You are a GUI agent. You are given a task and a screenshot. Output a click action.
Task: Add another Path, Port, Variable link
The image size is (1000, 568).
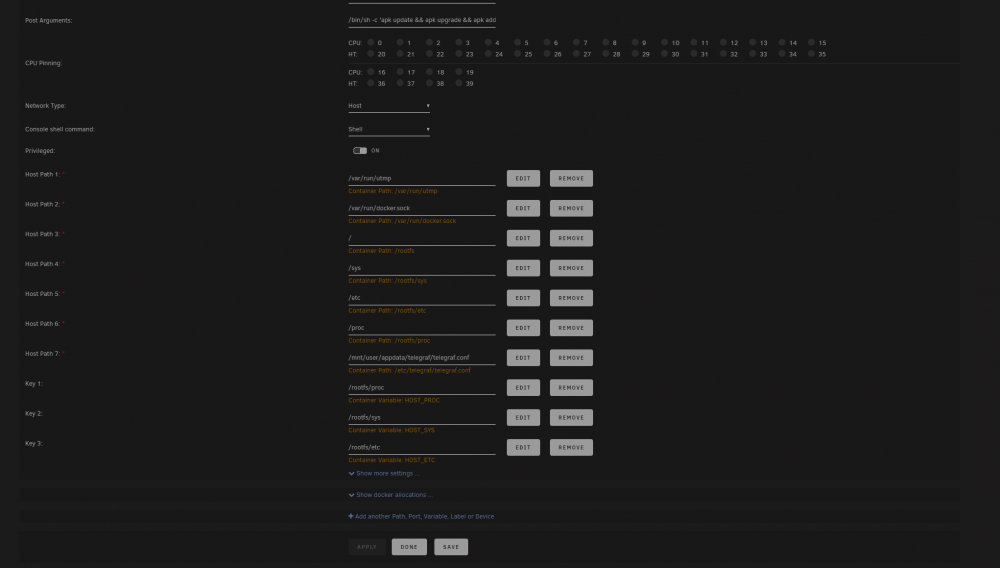[x=421, y=516]
